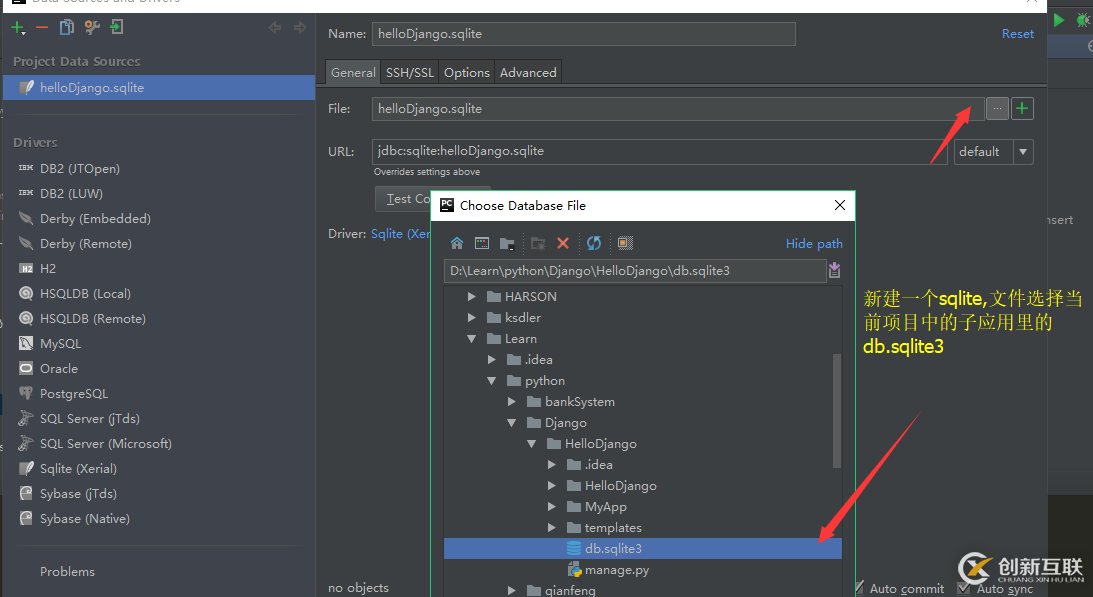
Task: Select helloDjango.sqlite in Project Data Sources
Action: (x=159, y=88)
